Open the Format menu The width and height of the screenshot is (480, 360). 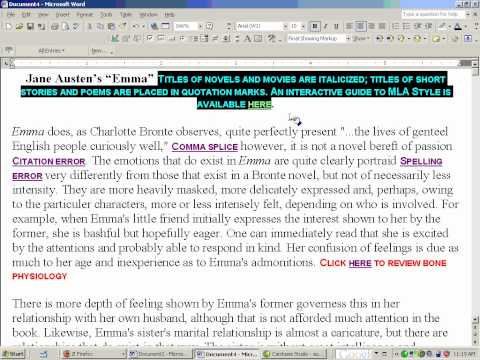point(85,15)
